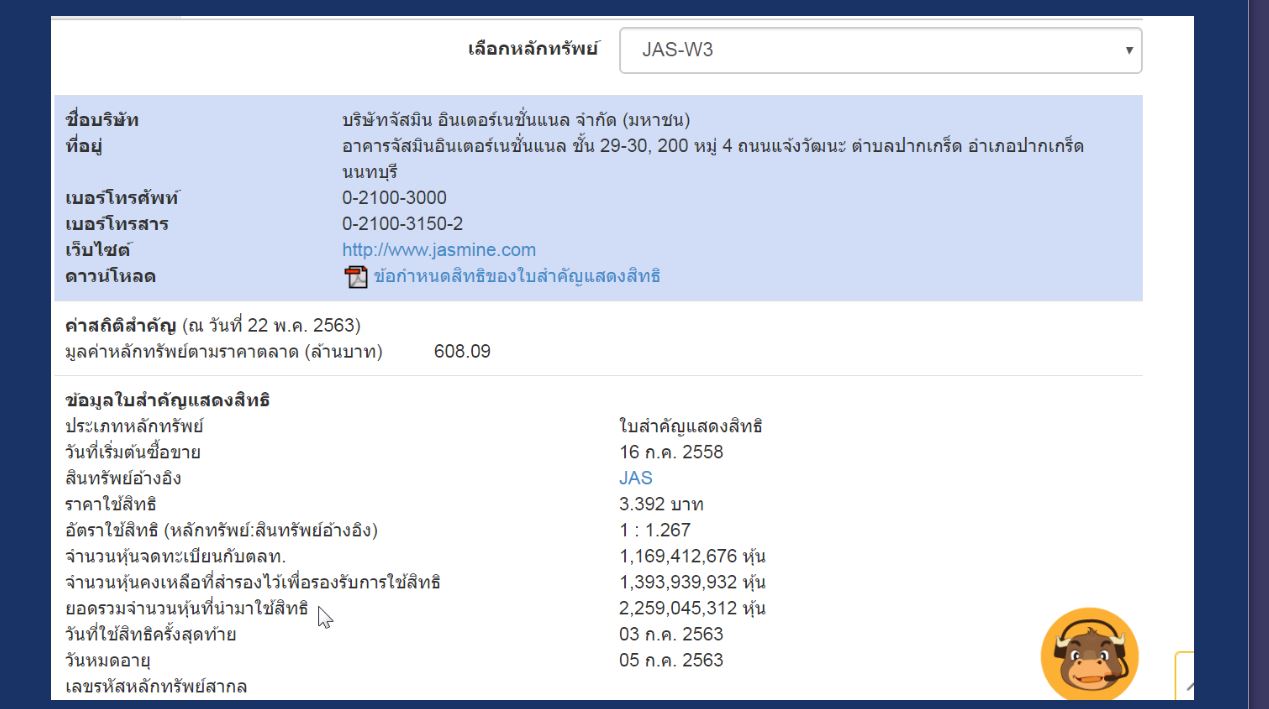The image size is (1269, 709).
Task: Select exercise price 3.392 บาท
Action: (661, 504)
